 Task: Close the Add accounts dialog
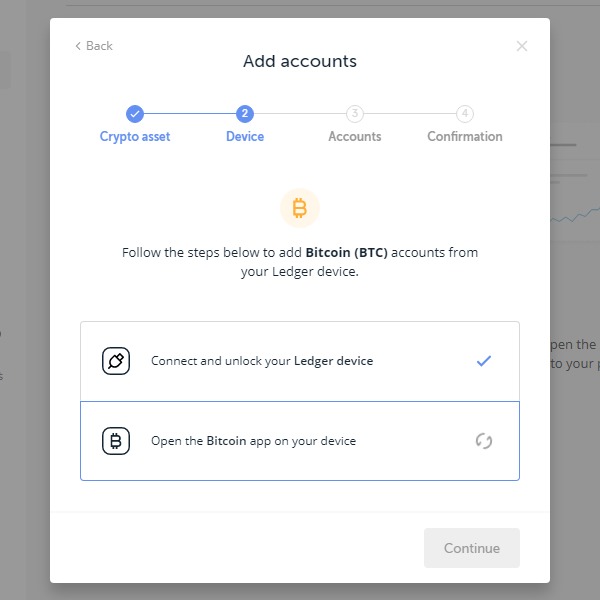coord(522,46)
